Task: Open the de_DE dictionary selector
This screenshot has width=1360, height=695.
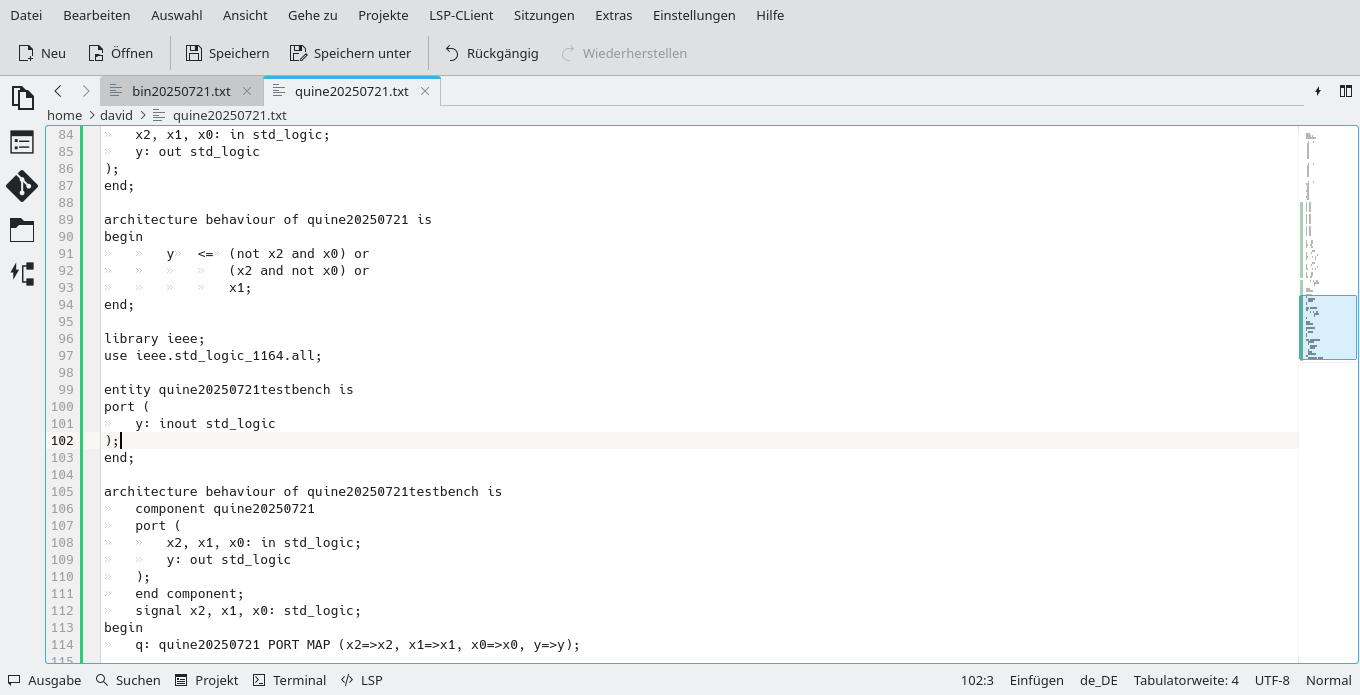Action: (x=1098, y=680)
